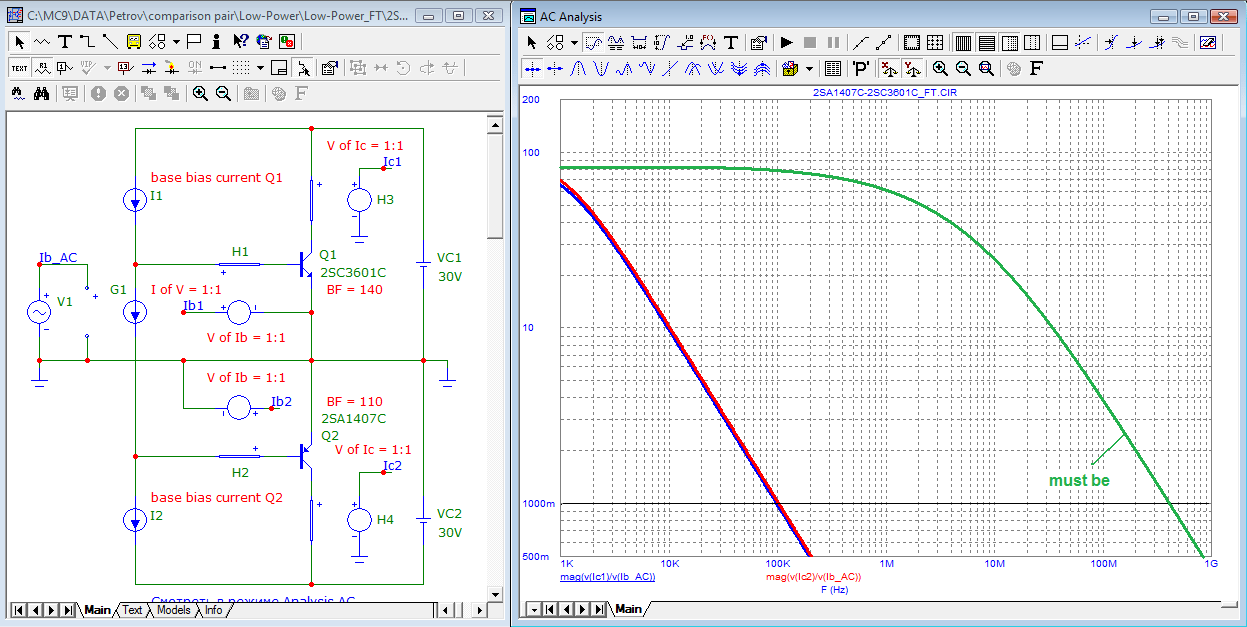1247x627 pixels.
Task: Click the up arrow of schematic vertical scrollbar
Action: 494,123
